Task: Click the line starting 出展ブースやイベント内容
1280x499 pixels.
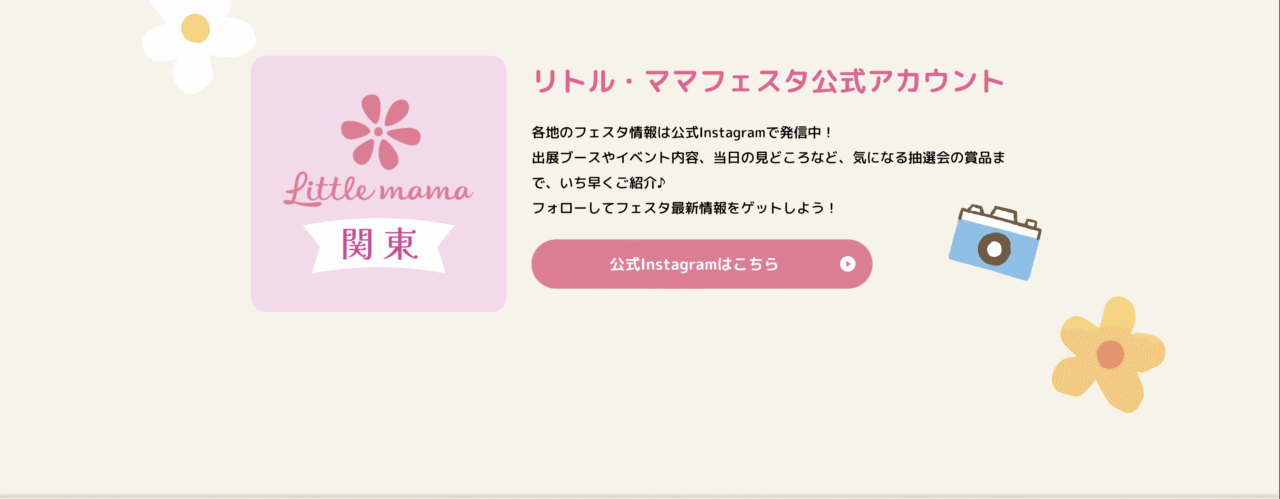Action: [769, 158]
